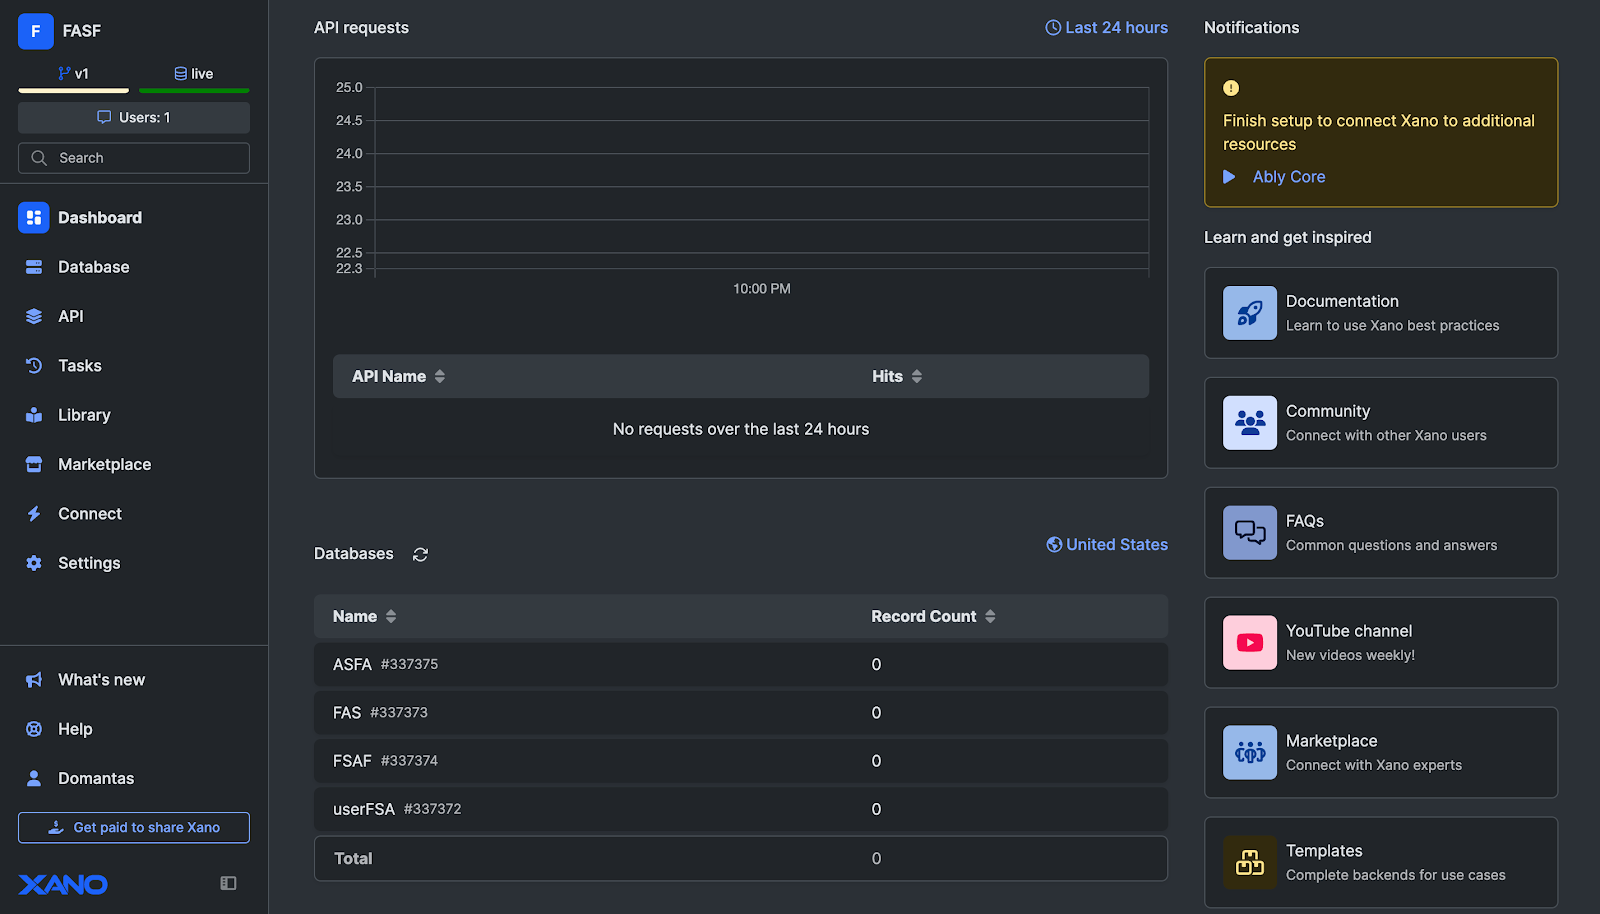
Task: Click the Domantas user profile icon
Action: 34,778
